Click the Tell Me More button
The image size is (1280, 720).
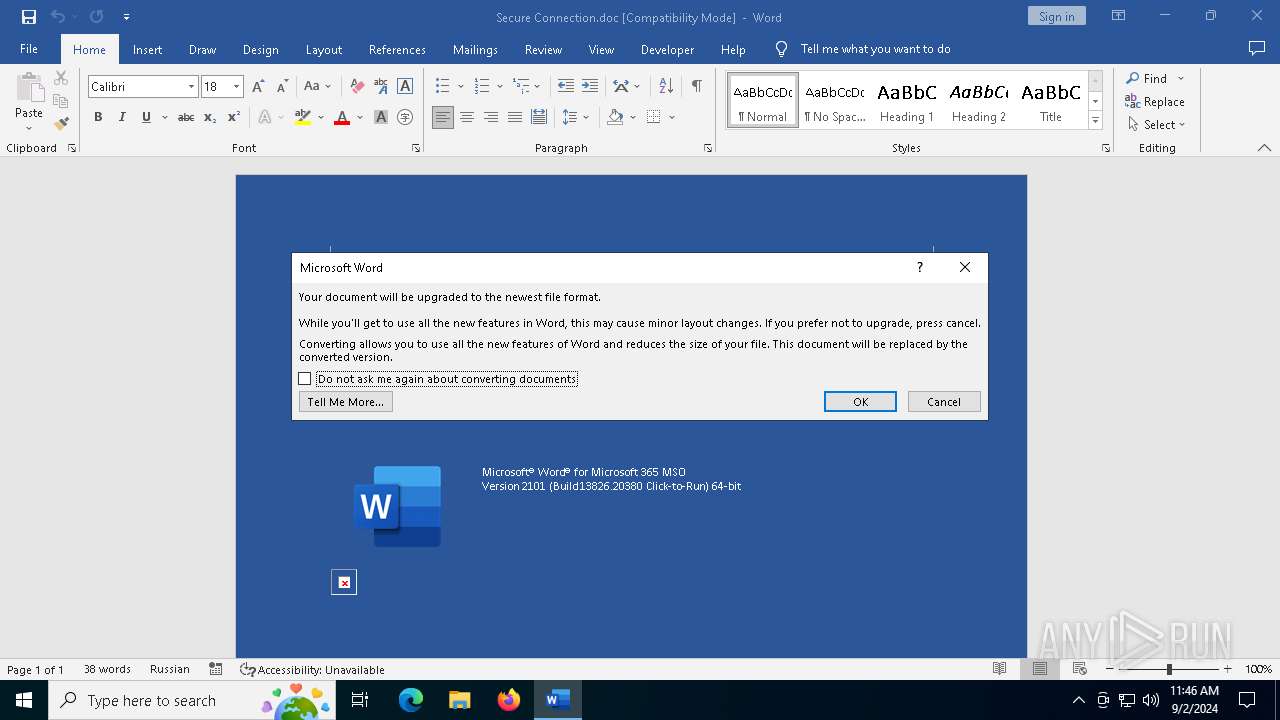click(345, 401)
